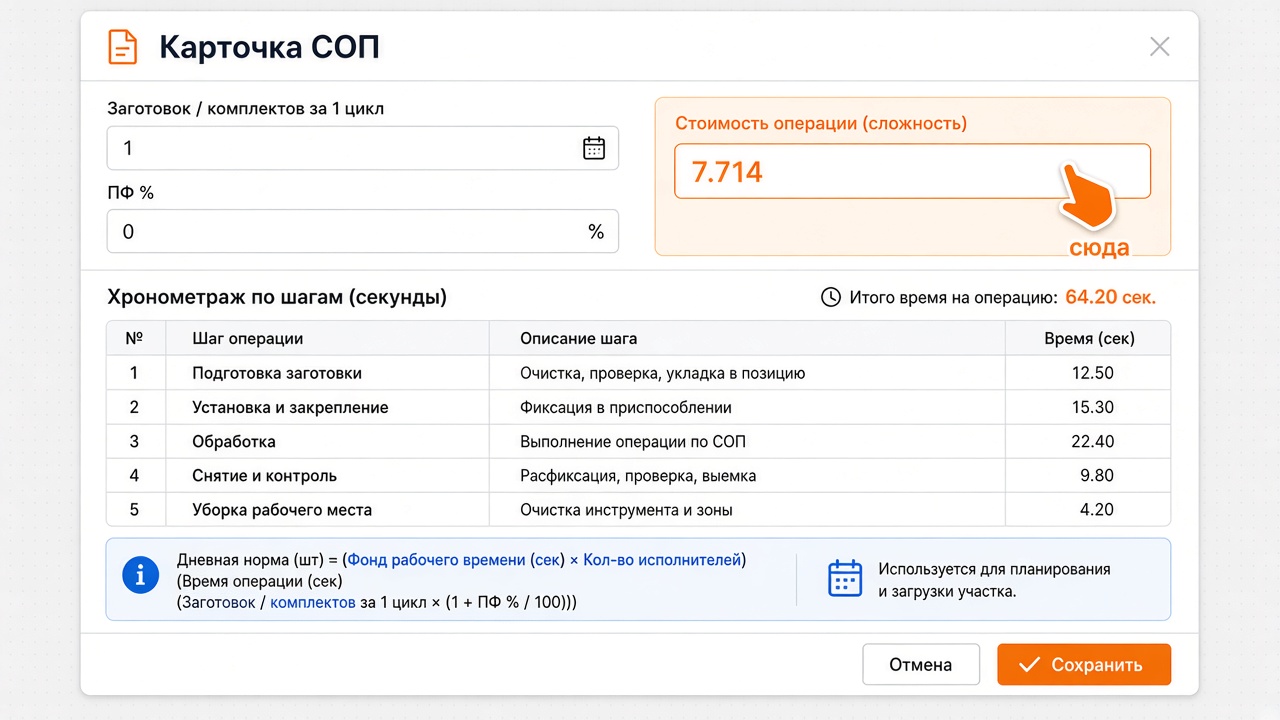Click the Время (сек) column header
This screenshot has width=1280, height=720.
coord(1089,339)
